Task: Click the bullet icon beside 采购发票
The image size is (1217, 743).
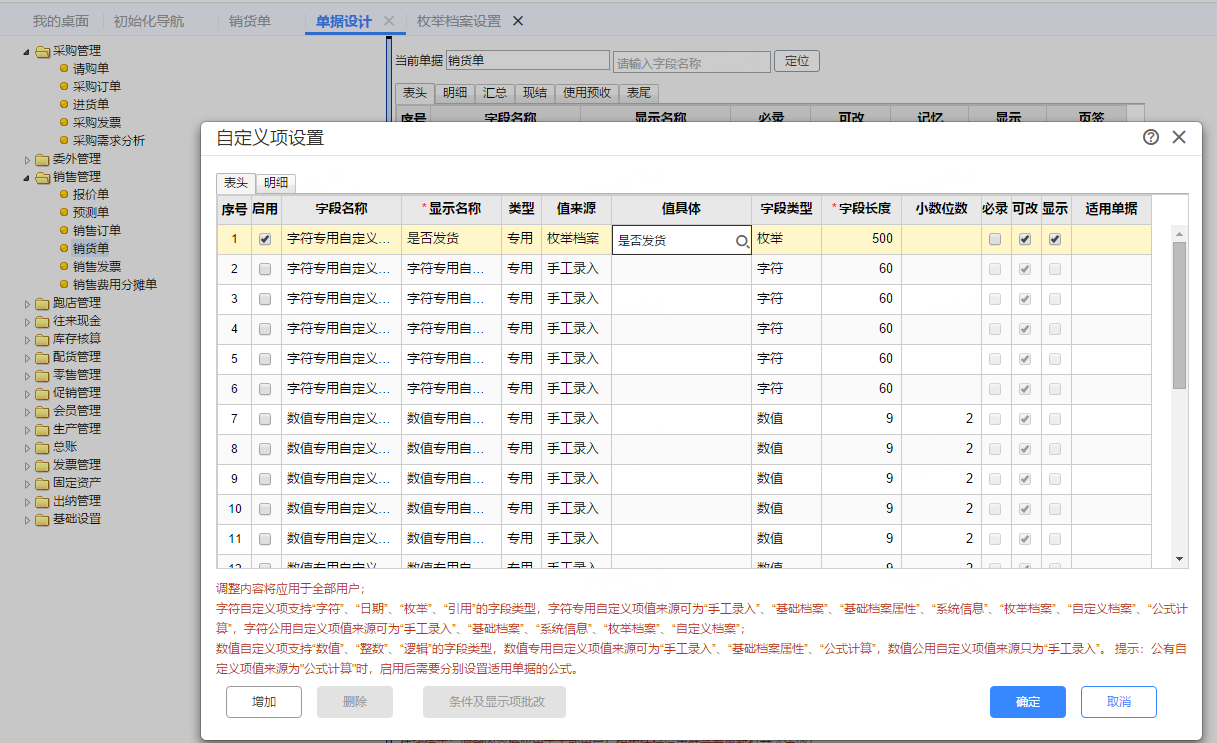Action: point(64,123)
